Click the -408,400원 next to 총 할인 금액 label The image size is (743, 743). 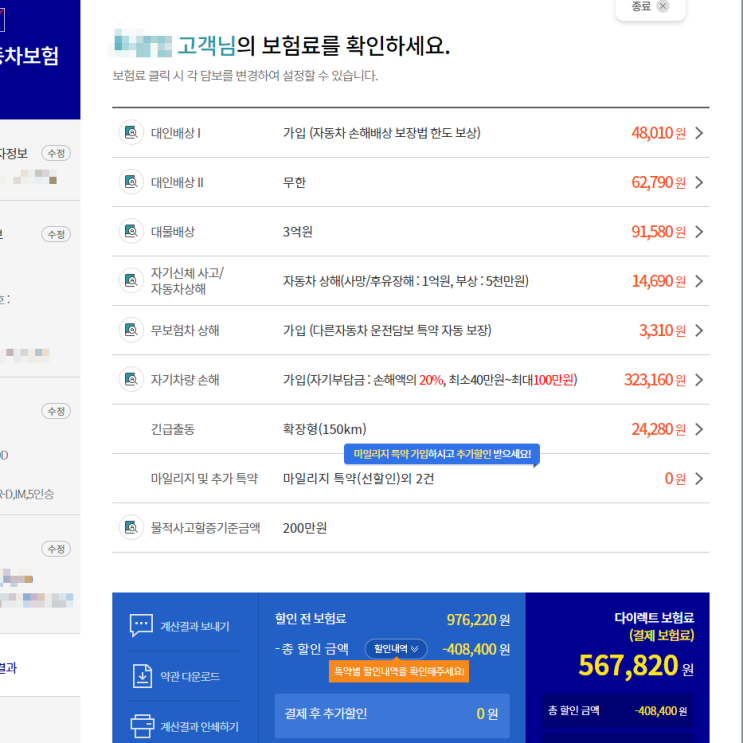tap(476, 649)
